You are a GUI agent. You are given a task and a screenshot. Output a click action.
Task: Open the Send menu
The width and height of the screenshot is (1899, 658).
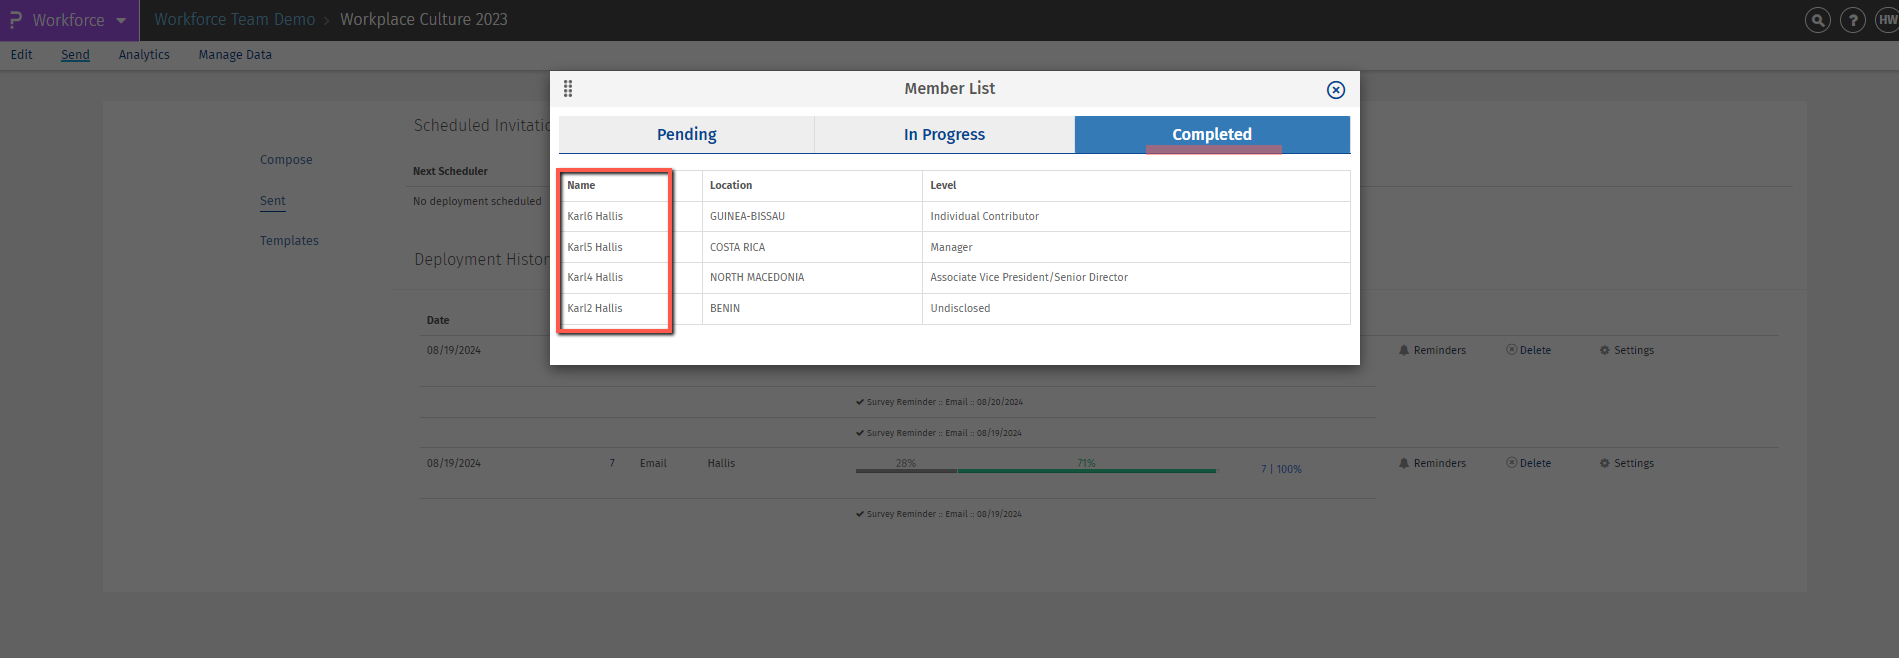click(75, 55)
